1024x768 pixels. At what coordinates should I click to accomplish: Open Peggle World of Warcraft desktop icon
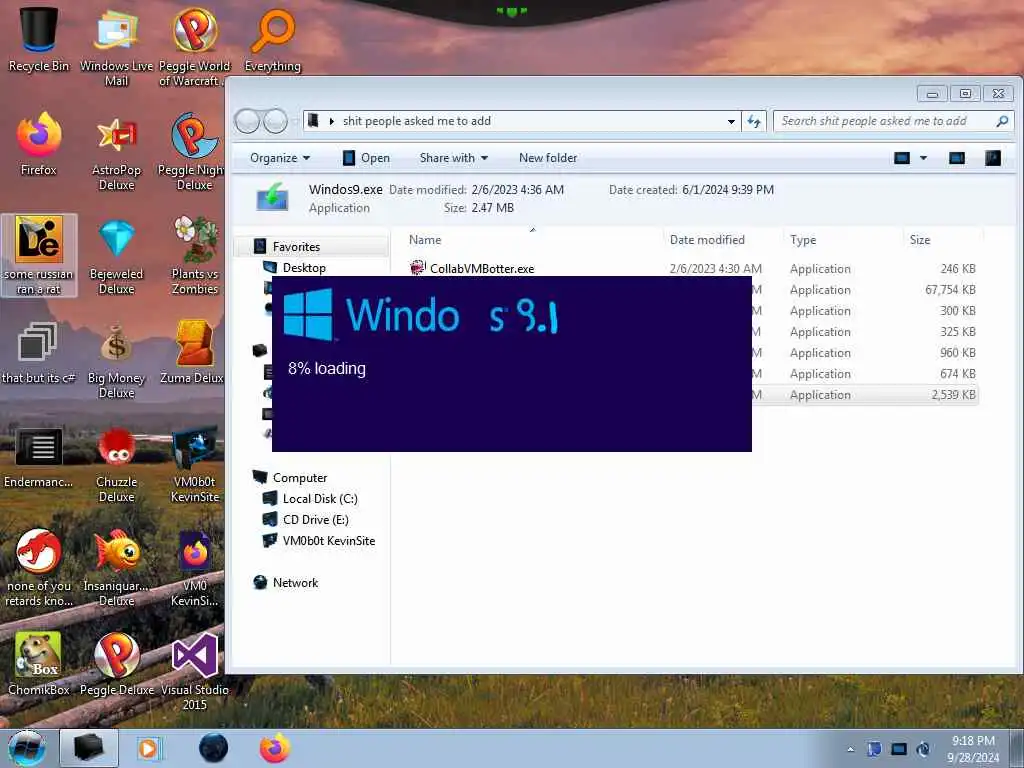(x=194, y=46)
